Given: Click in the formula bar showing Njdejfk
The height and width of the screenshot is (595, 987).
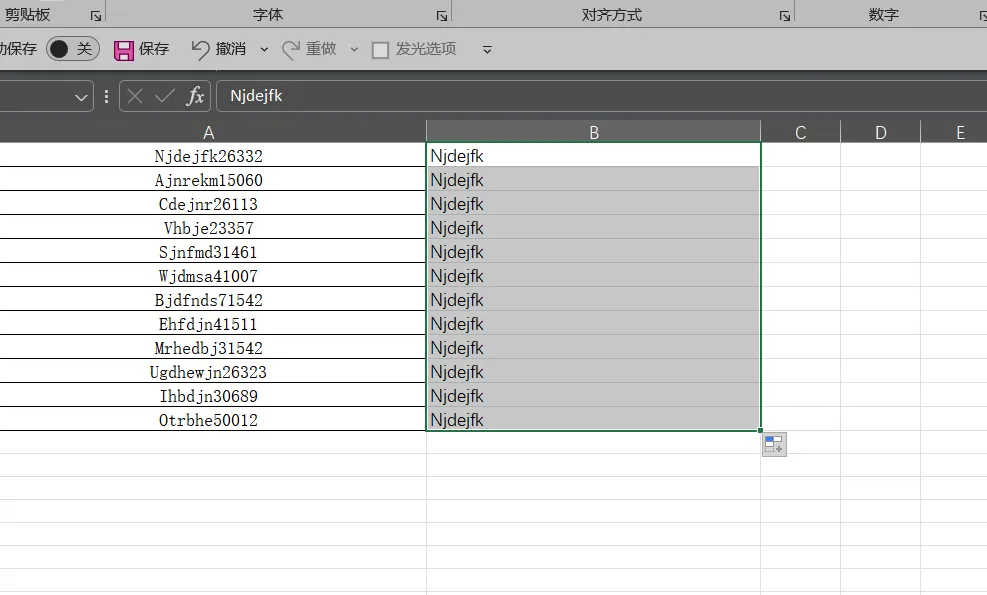Looking at the screenshot, I should (601, 96).
